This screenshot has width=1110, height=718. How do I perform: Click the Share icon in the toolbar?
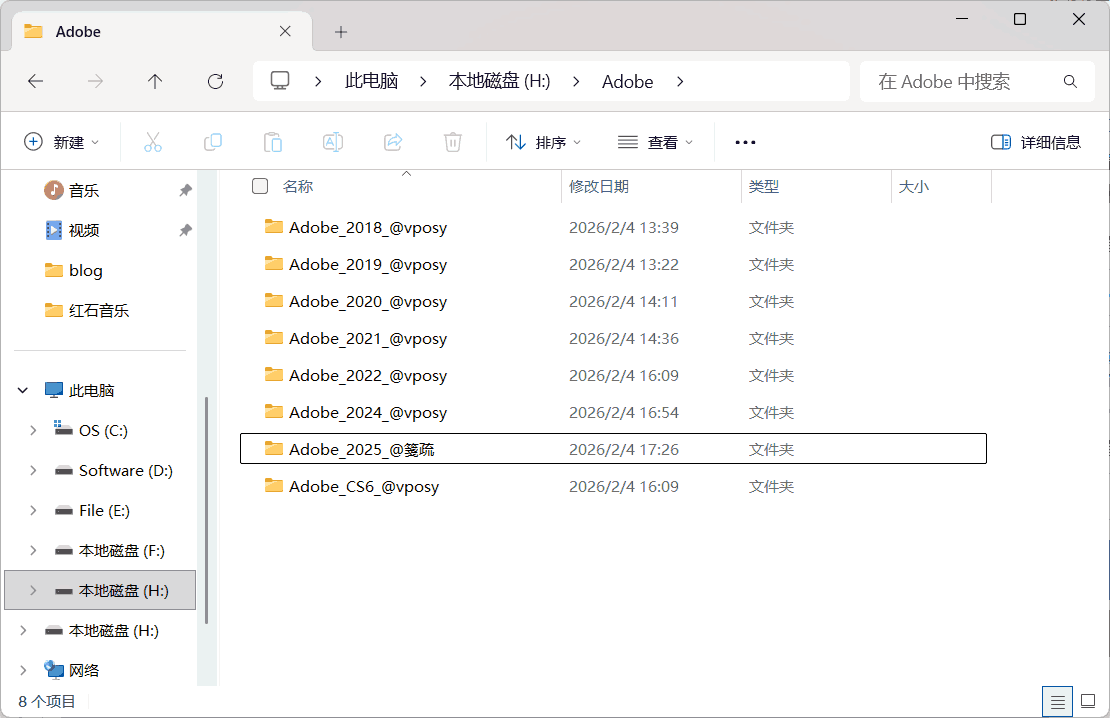coord(392,142)
